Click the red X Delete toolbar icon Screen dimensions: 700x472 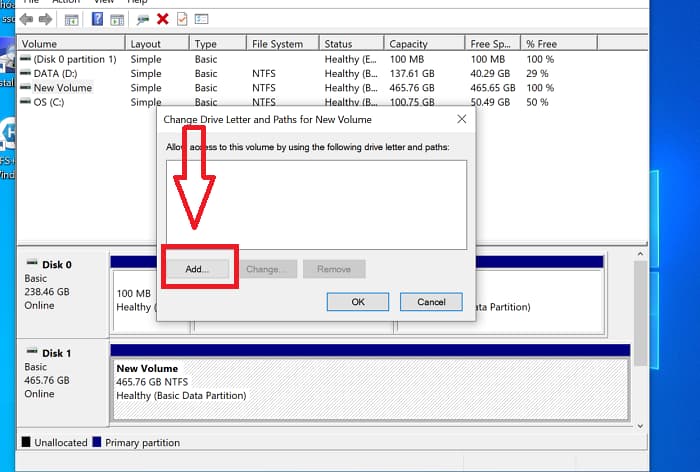point(163,19)
